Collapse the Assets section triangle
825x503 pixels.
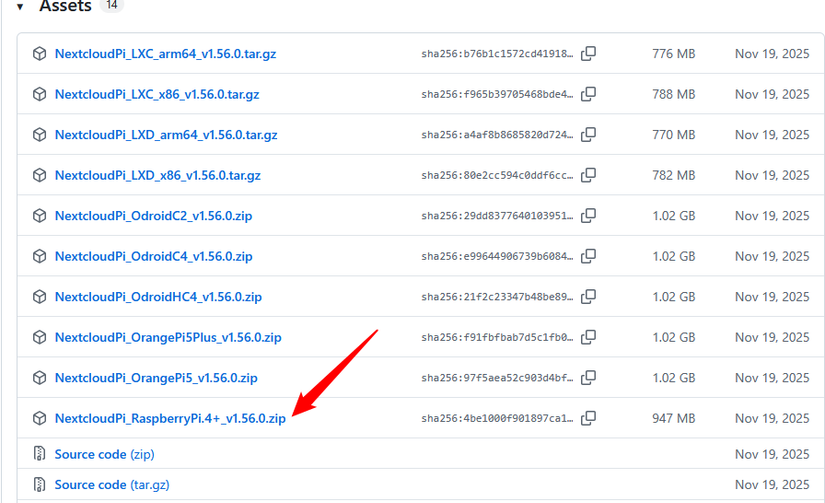20,7
